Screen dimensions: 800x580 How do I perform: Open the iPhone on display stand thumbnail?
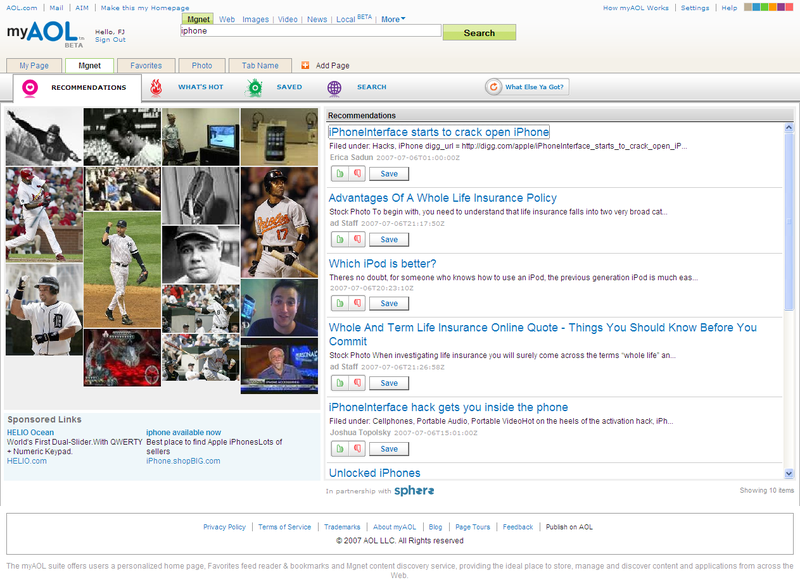[279, 137]
